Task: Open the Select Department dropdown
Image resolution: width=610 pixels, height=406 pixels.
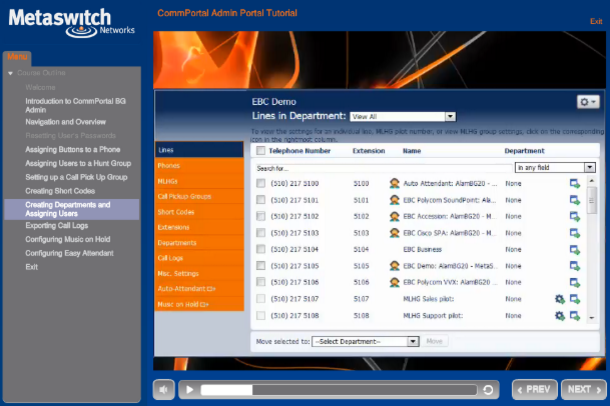Action: [x=365, y=341]
